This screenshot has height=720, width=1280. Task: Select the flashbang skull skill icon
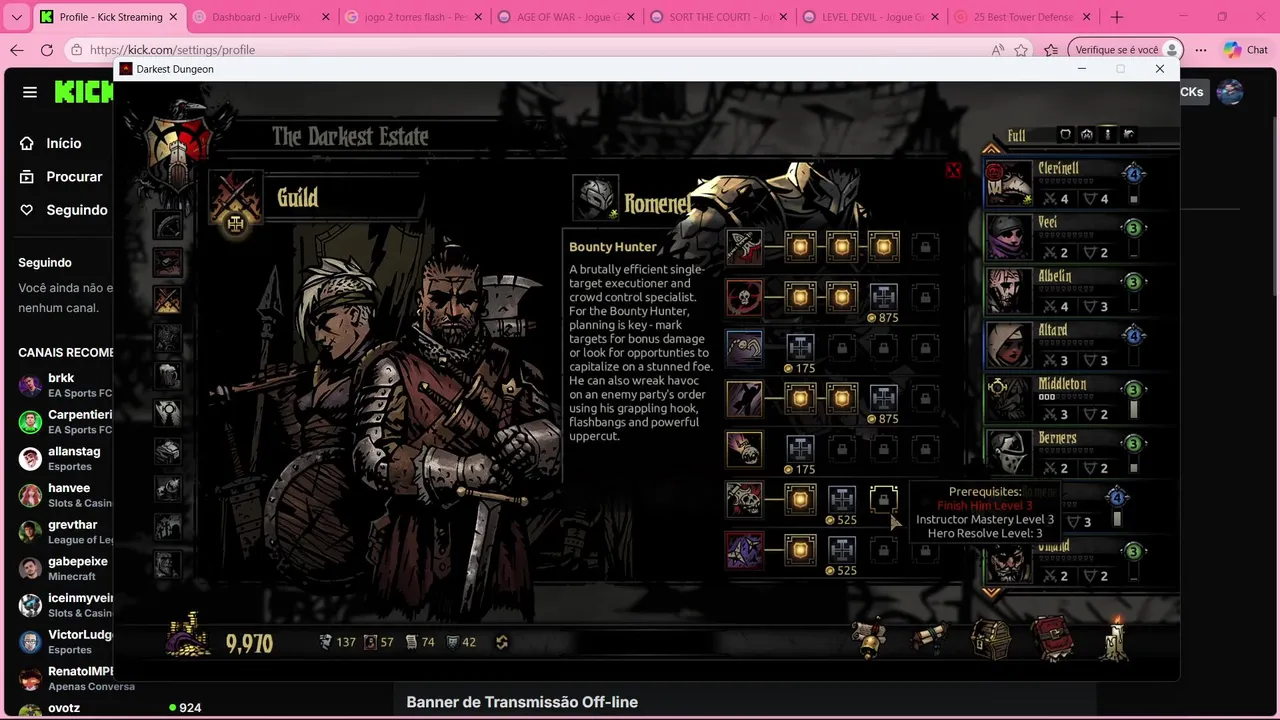(x=744, y=449)
